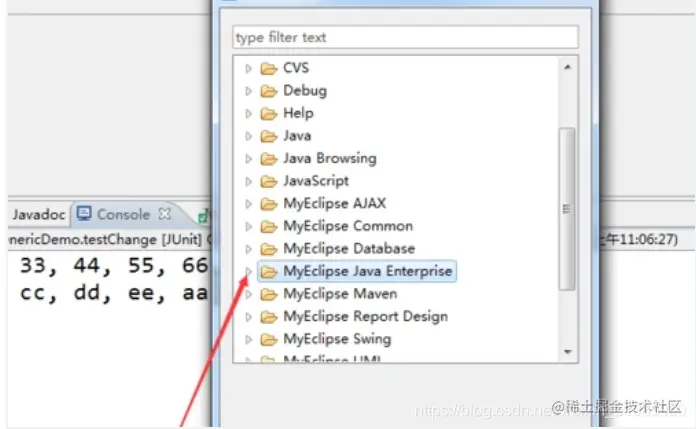Click the MyEclipse Swing folder icon

pyautogui.click(x=269, y=339)
